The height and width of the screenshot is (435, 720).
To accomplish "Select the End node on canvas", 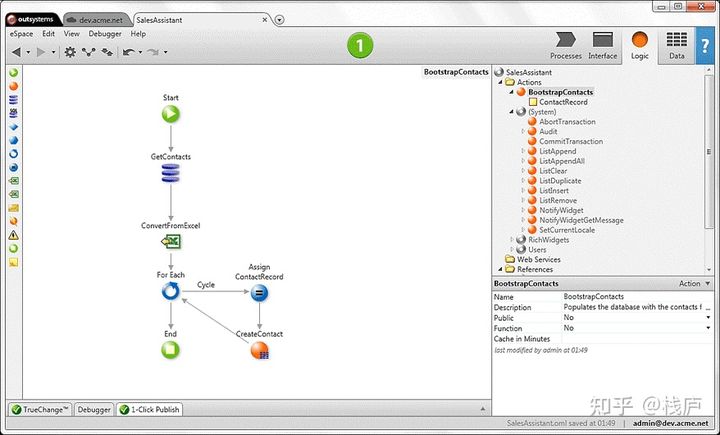I will click(170, 350).
